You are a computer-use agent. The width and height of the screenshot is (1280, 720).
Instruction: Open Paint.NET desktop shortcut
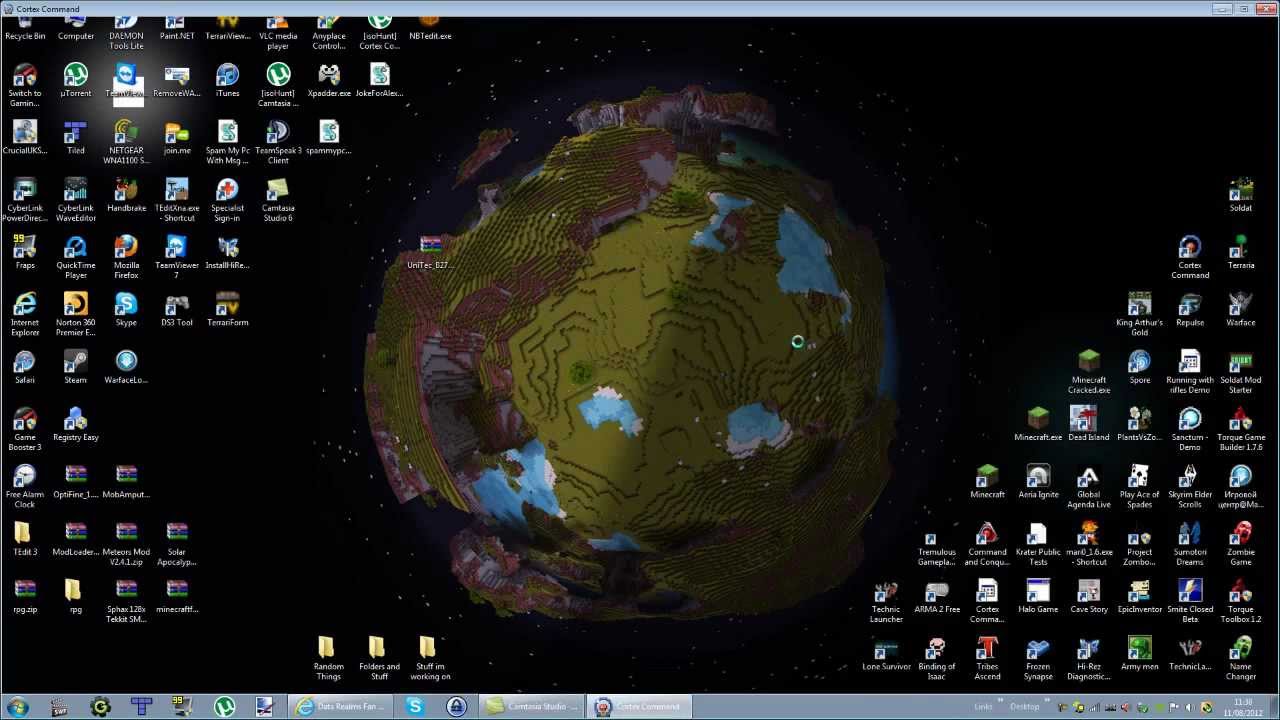(x=177, y=28)
